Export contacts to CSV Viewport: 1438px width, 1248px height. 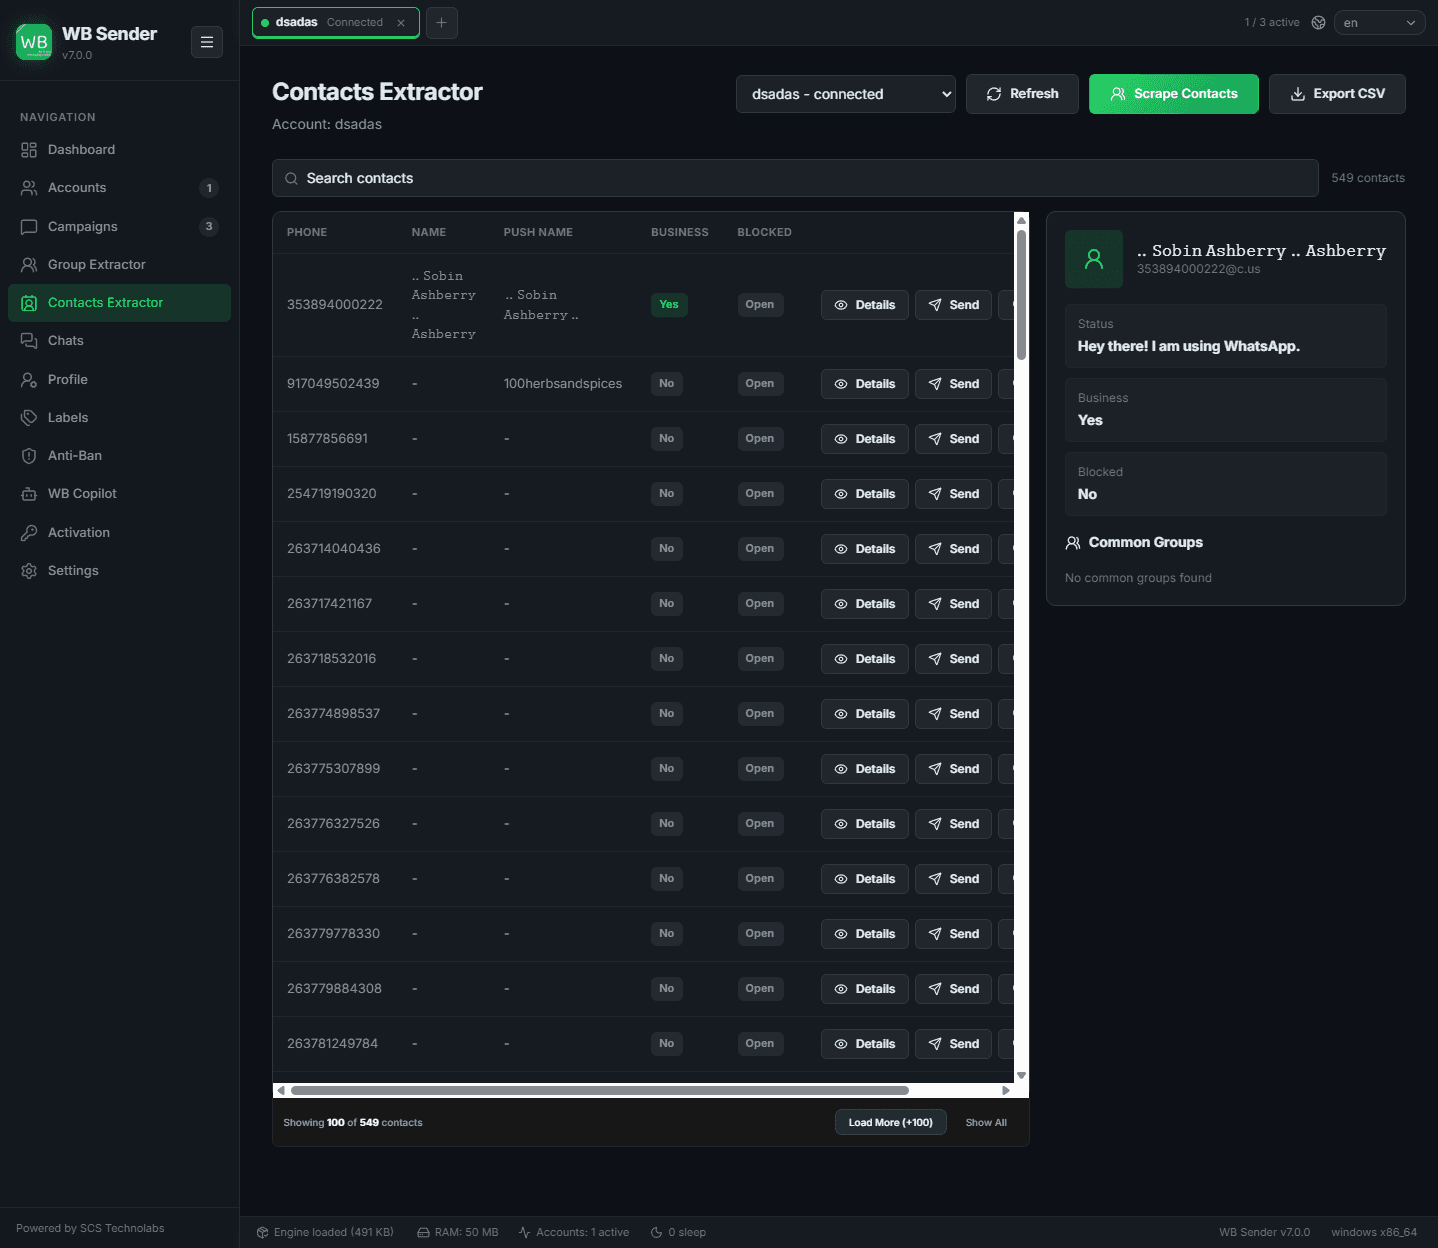(1337, 94)
